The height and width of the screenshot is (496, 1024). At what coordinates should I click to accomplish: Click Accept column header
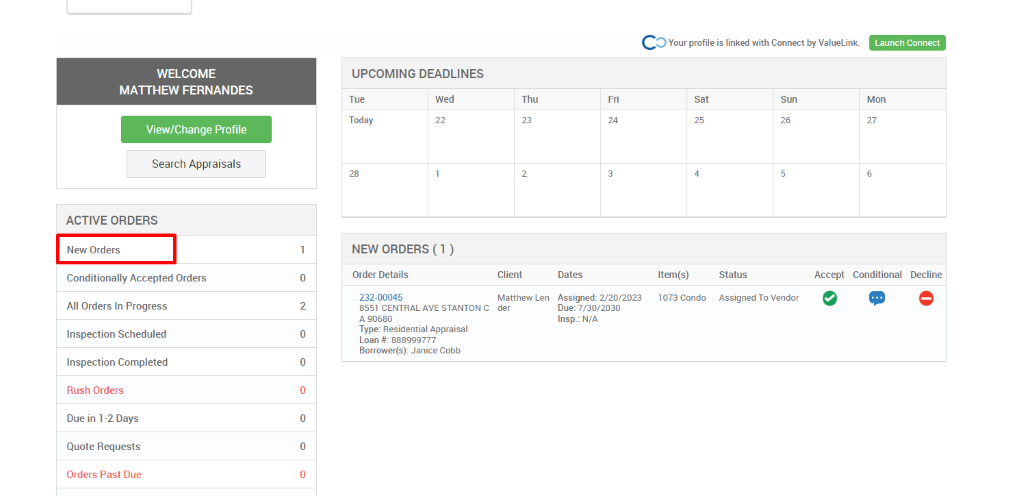point(829,275)
